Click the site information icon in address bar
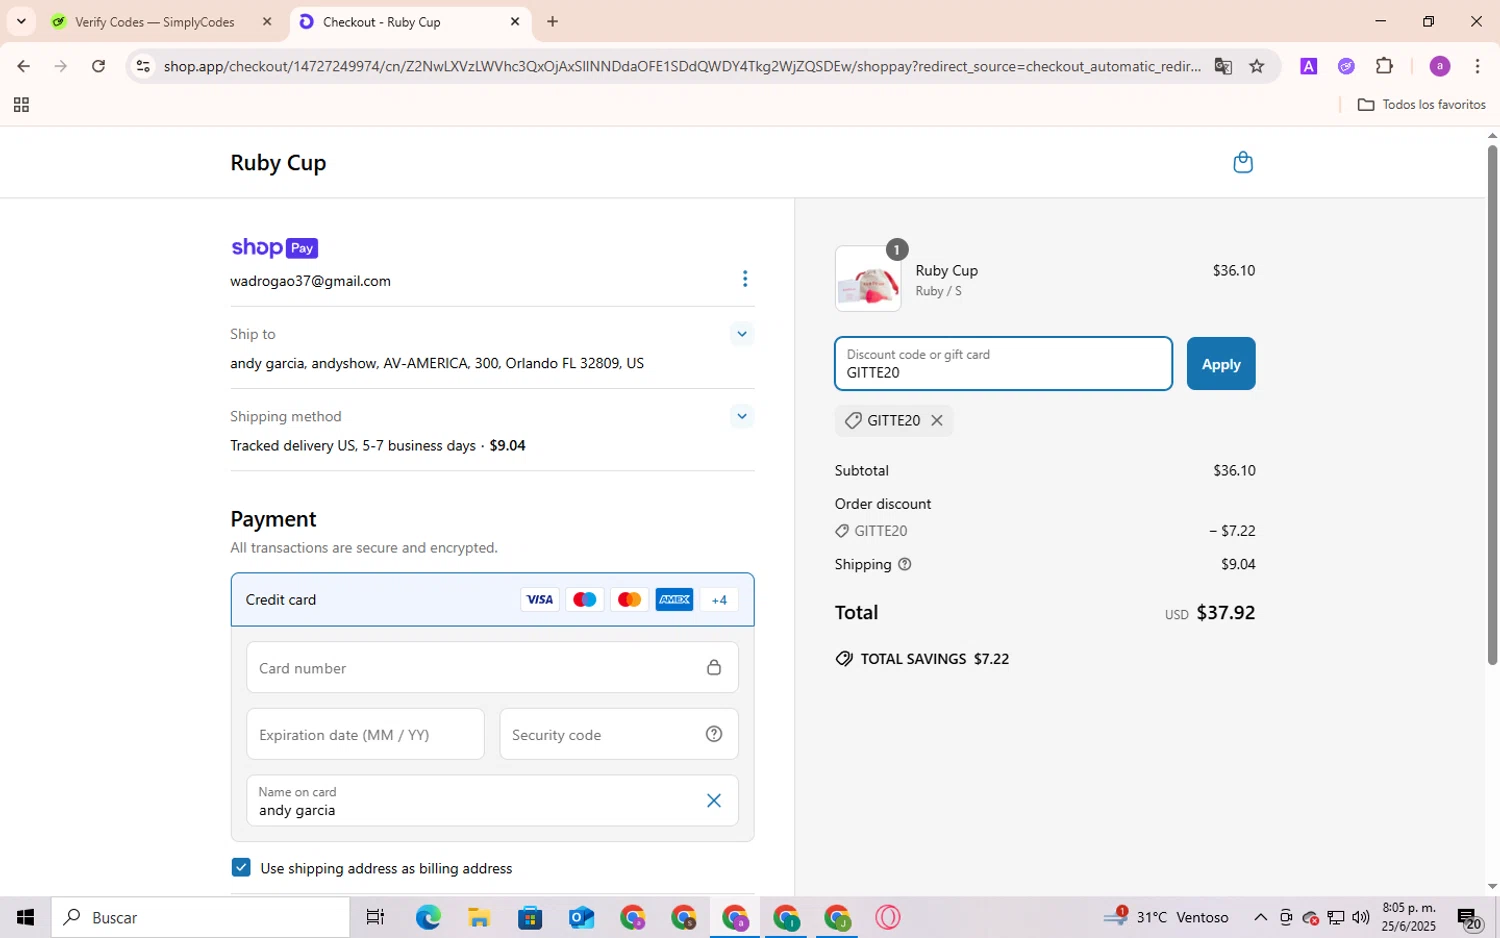The width and height of the screenshot is (1500, 938). [x=143, y=66]
